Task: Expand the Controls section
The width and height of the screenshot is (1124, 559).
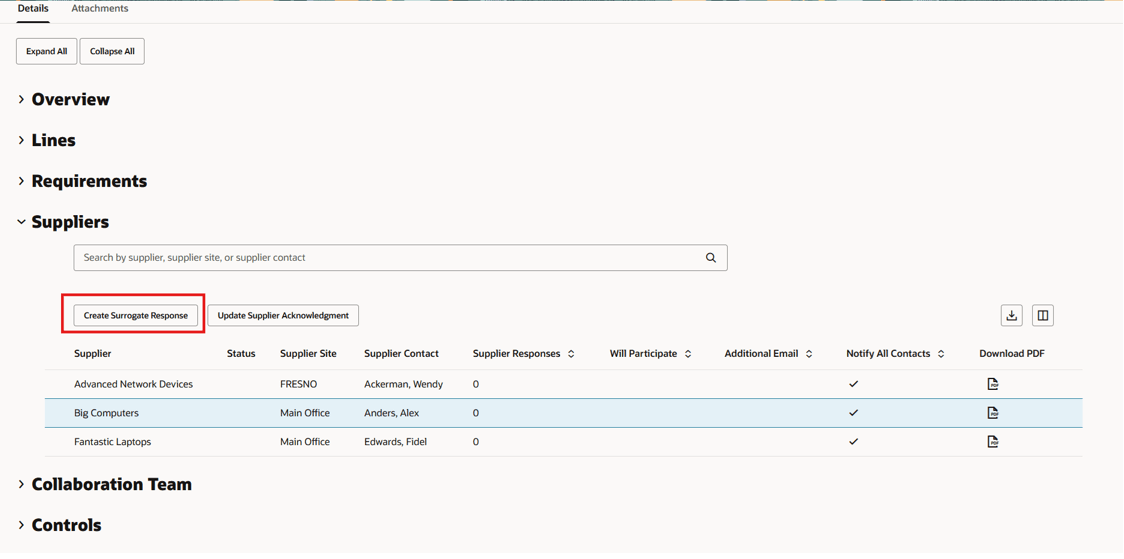Action: pyautogui.click(x=22, y=525)
